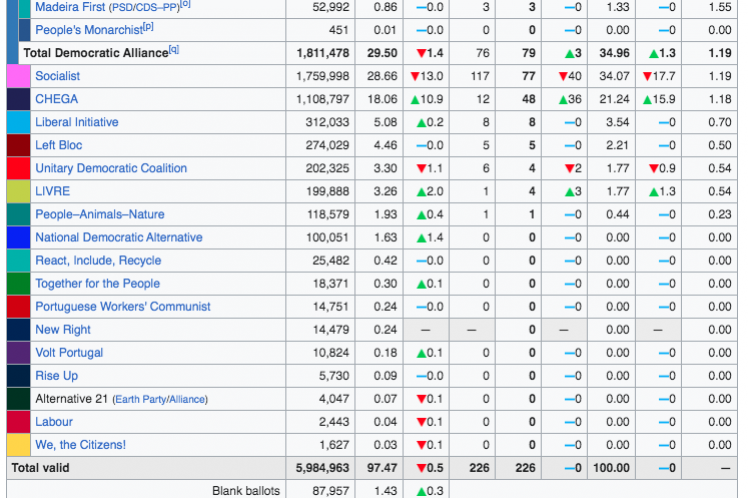
Task: Follow the Left Bloc link
Action: click(59, 145)
